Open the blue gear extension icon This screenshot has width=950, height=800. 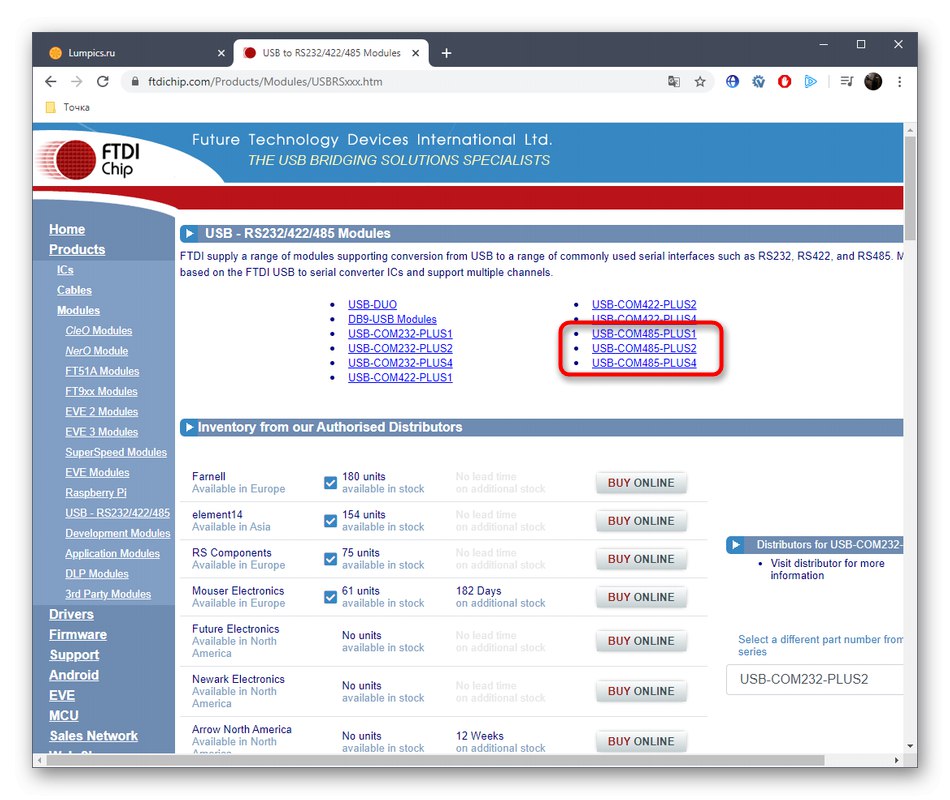coord(759,82)
